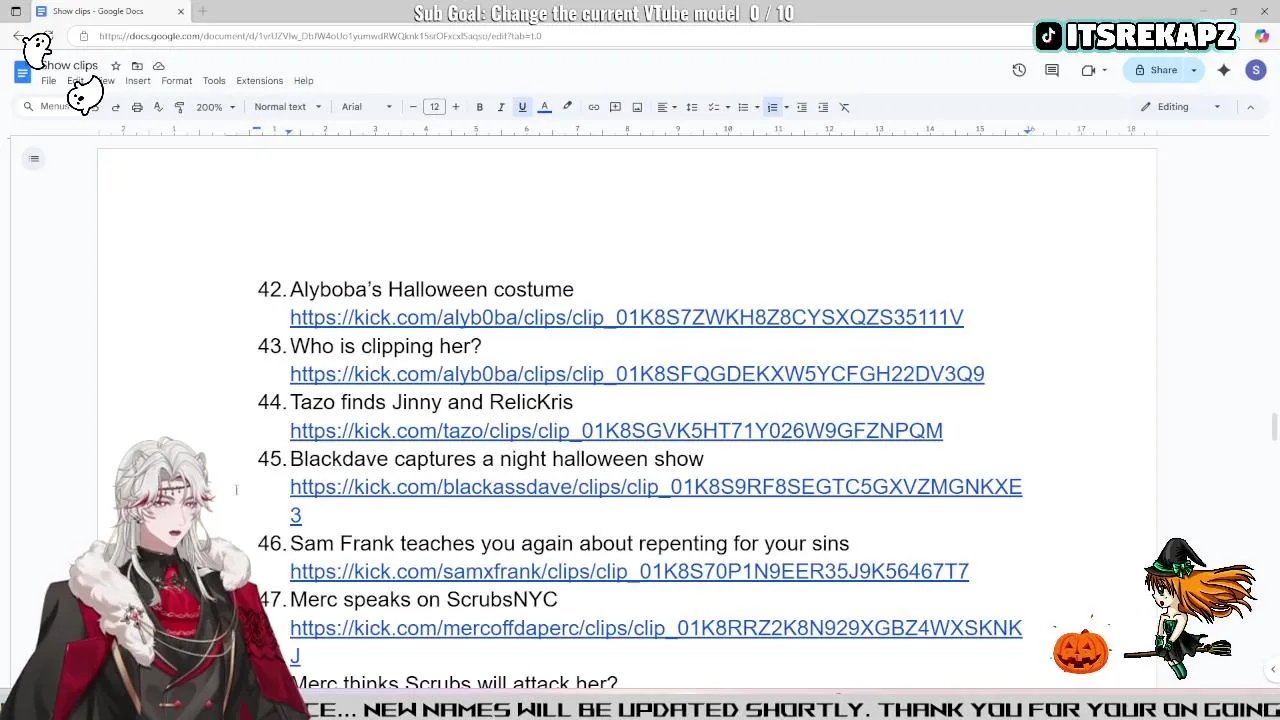
Task: Open the Google Docs home icon
Action: [x=22, y=72]
